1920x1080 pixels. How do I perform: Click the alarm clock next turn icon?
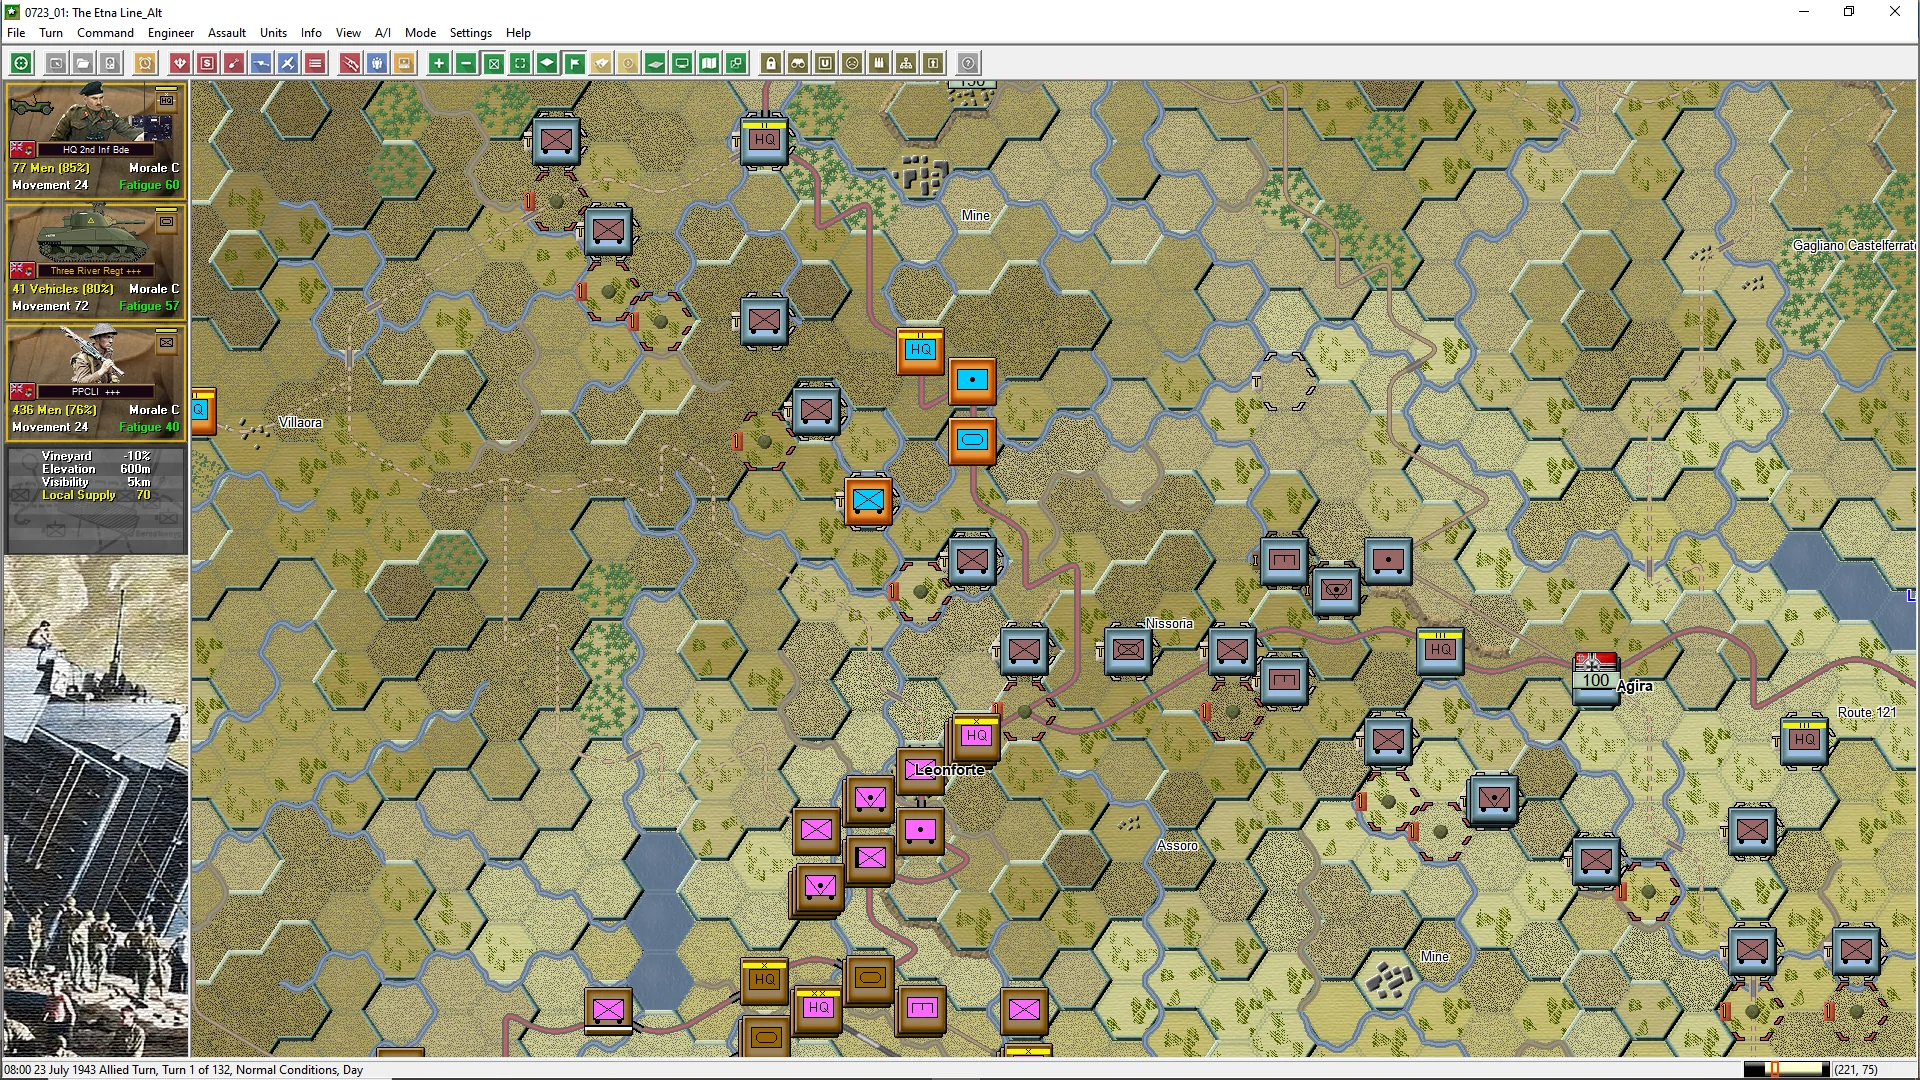tap(145, 63)
